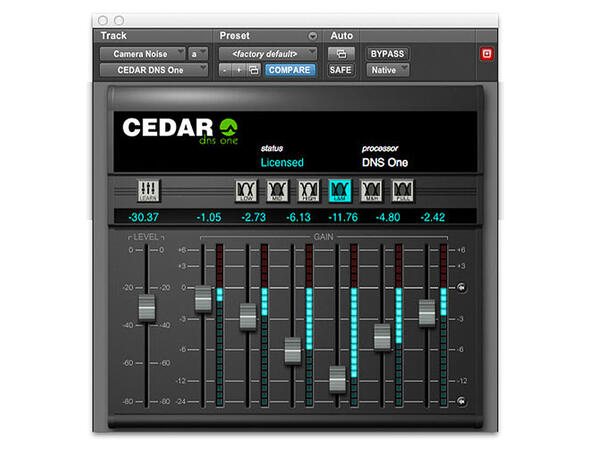The image size is (610, 450).
Task: Toggle automation SAFE mode
Action: 340,70
